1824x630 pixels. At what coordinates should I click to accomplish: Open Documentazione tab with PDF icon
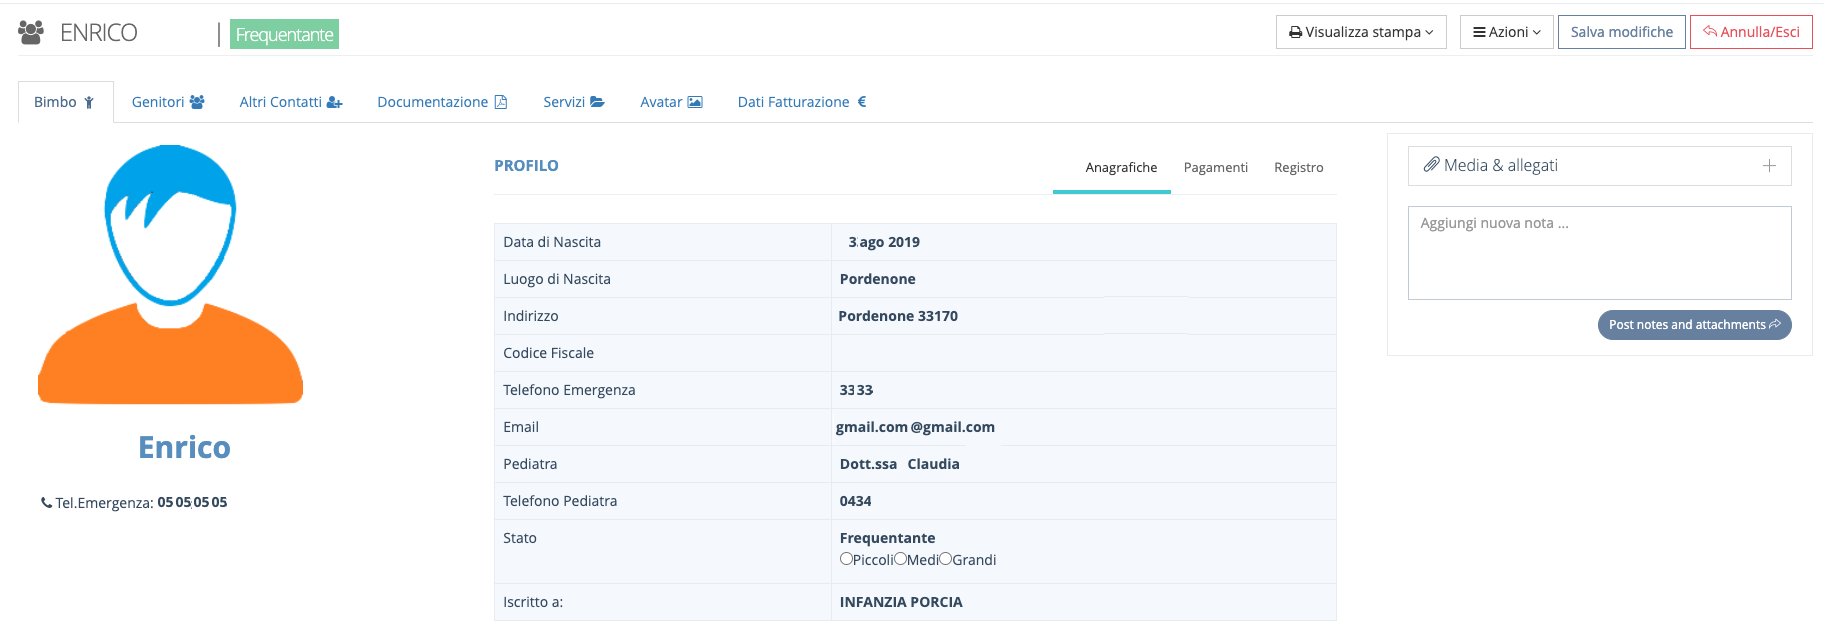pos(442,102)
